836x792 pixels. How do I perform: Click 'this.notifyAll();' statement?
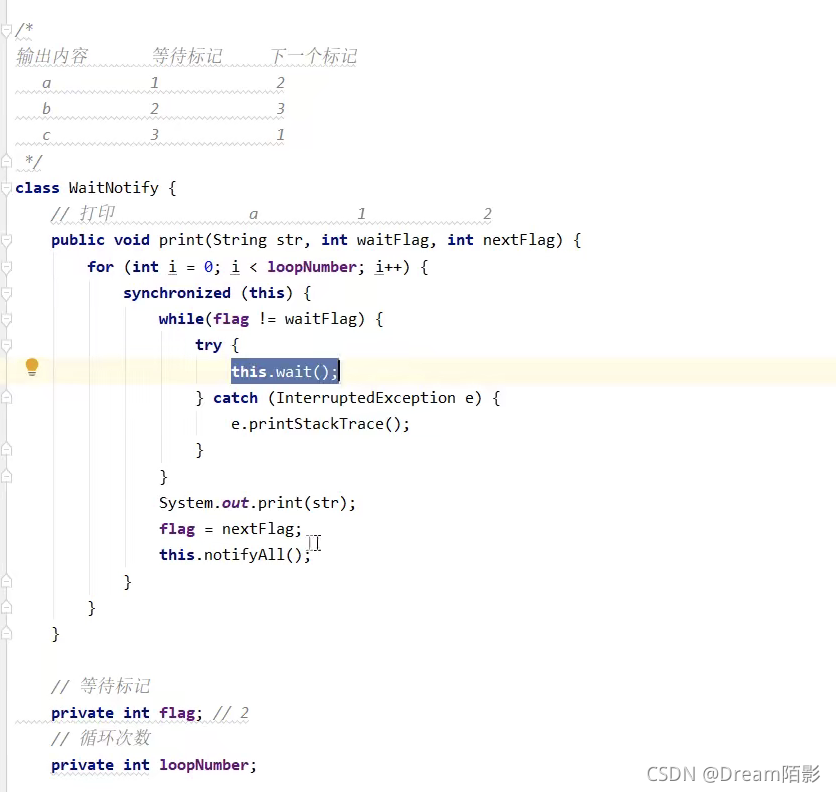point(235,555)
